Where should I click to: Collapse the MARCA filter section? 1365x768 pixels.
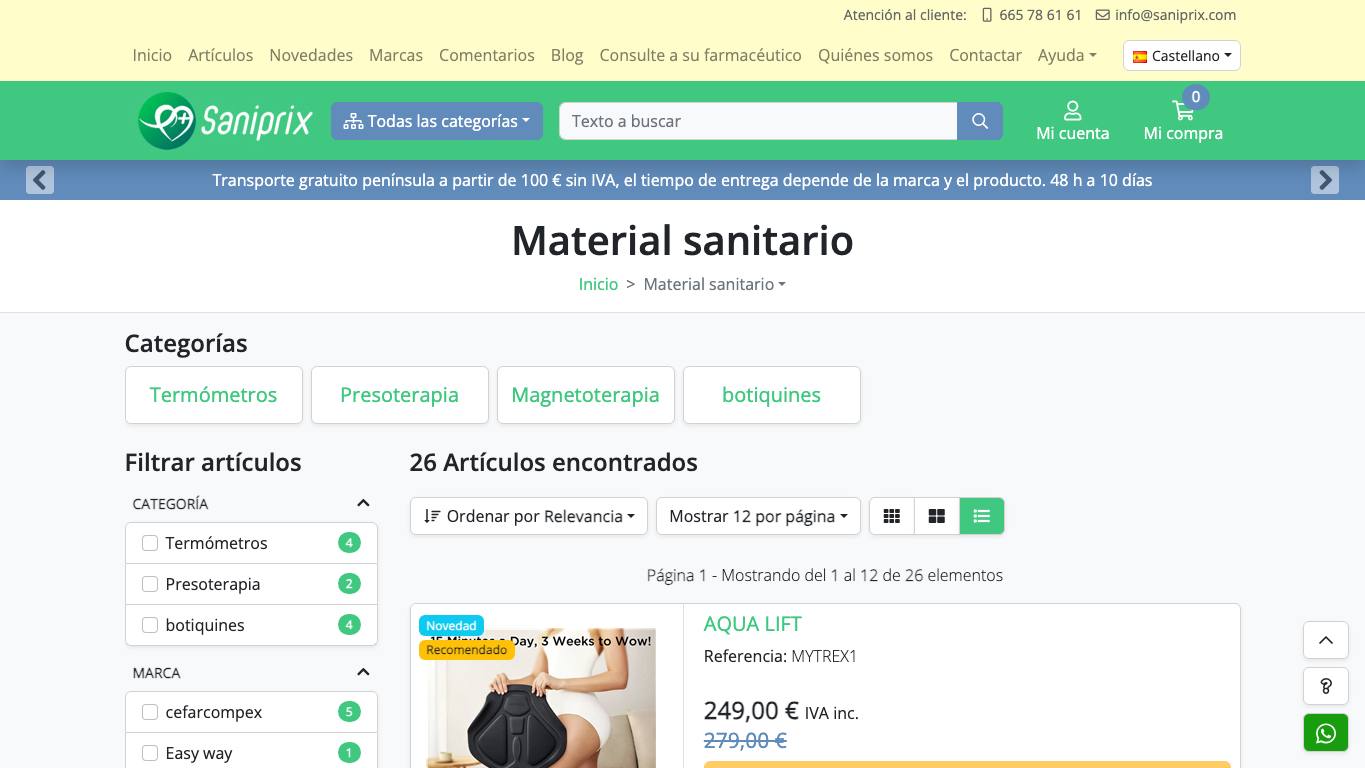(363, 672)
